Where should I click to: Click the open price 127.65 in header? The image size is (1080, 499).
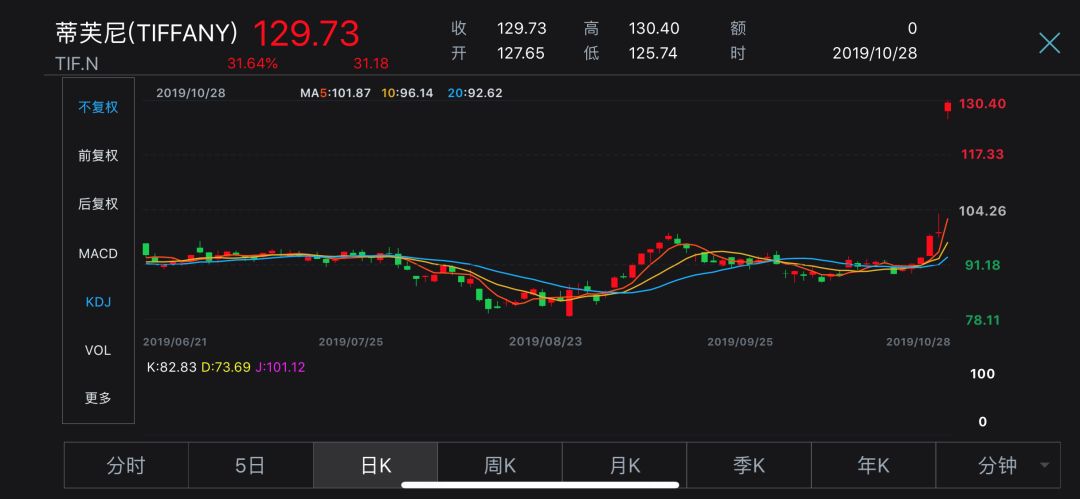pyautogui.click(x=521, y=53)
